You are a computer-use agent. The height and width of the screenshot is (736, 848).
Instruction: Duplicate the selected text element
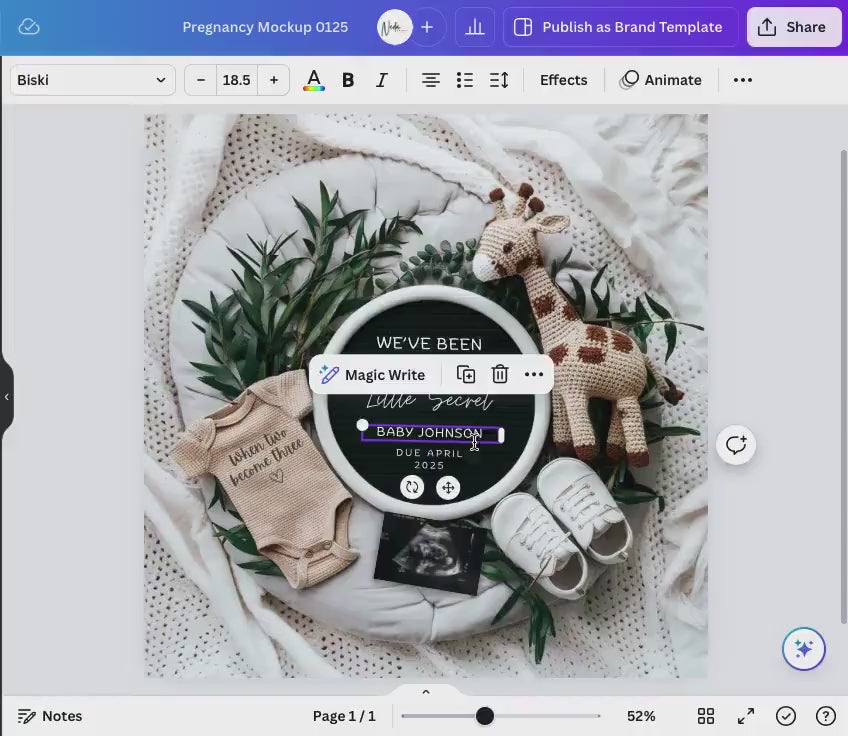pyautogui.click(x=466, y=375)
